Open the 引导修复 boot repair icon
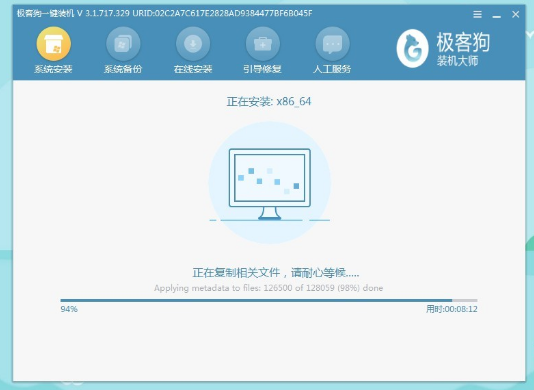This screenshot has height=390, width=534. click(x=263, y=44)
